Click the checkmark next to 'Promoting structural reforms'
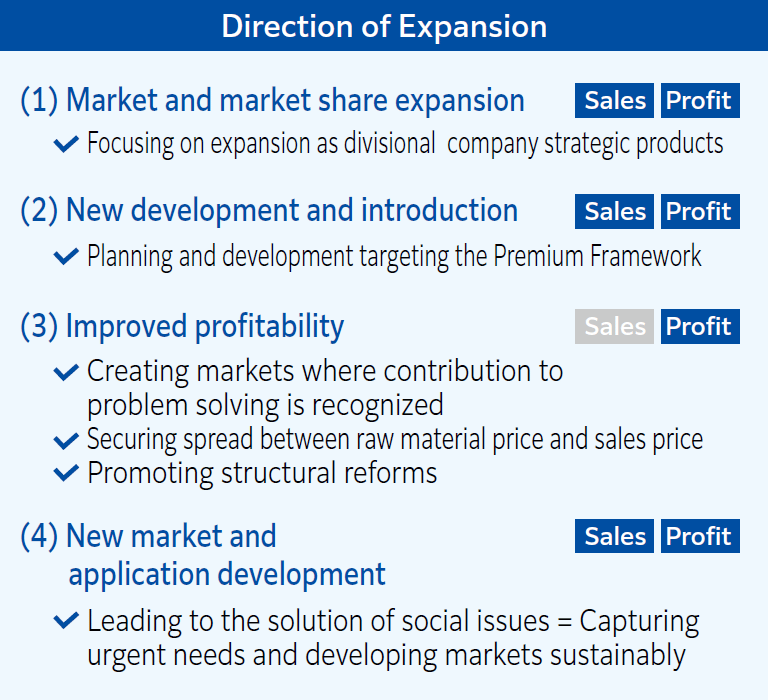768x700 pixels. 66,473
